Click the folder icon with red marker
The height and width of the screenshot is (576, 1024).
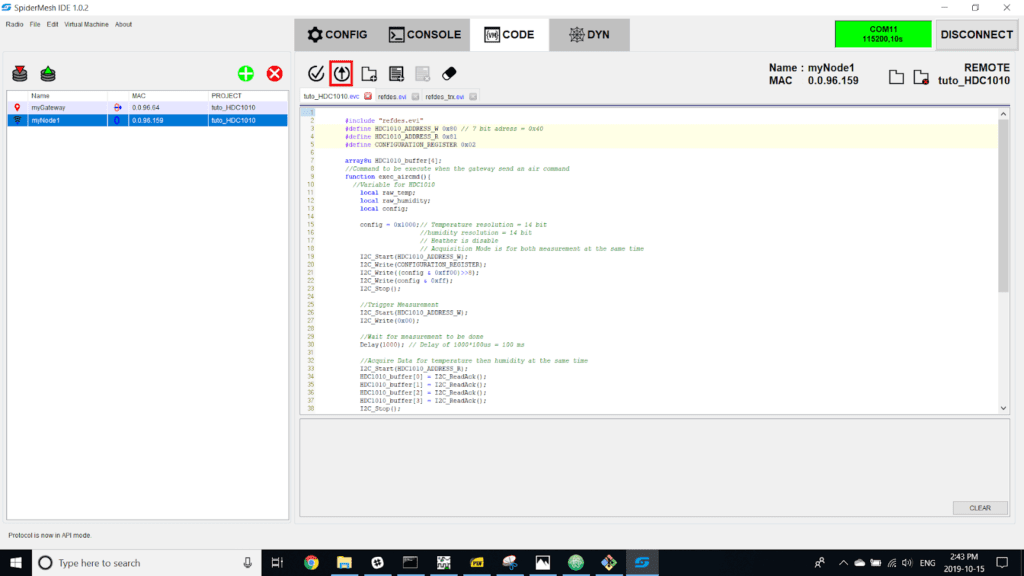tap(921, 77)
